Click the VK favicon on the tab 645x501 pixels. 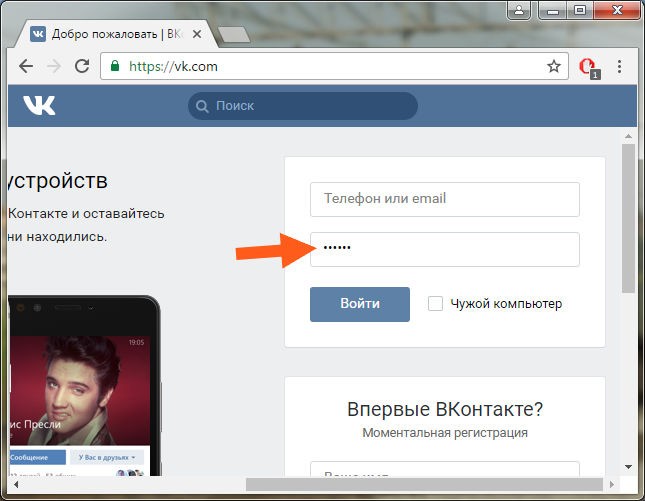[x=38, y=34]
